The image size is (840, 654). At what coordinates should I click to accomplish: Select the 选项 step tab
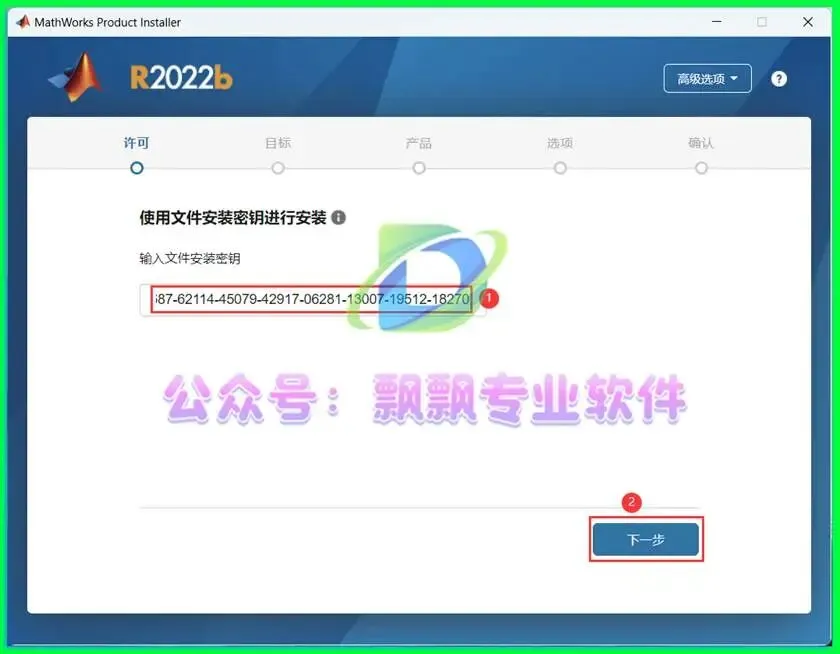[x=560, y=154]
